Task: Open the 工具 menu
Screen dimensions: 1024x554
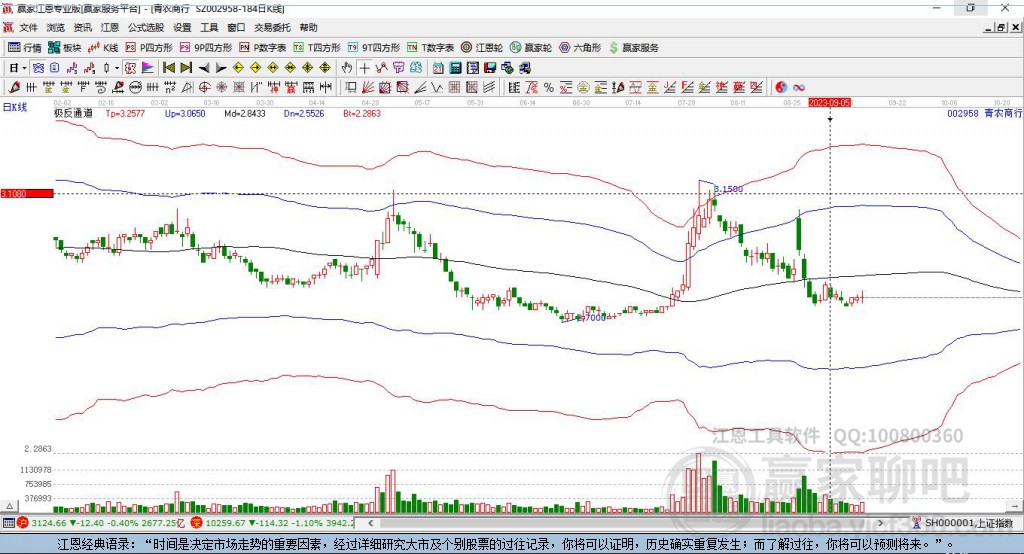Action: (x=209, y=27)
